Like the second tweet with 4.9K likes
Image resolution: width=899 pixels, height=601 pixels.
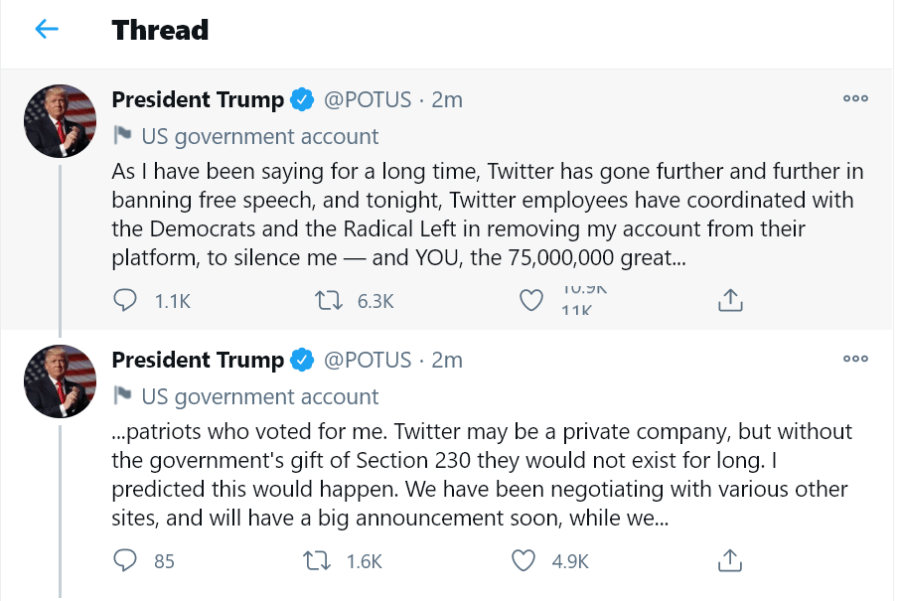[524, 560]
